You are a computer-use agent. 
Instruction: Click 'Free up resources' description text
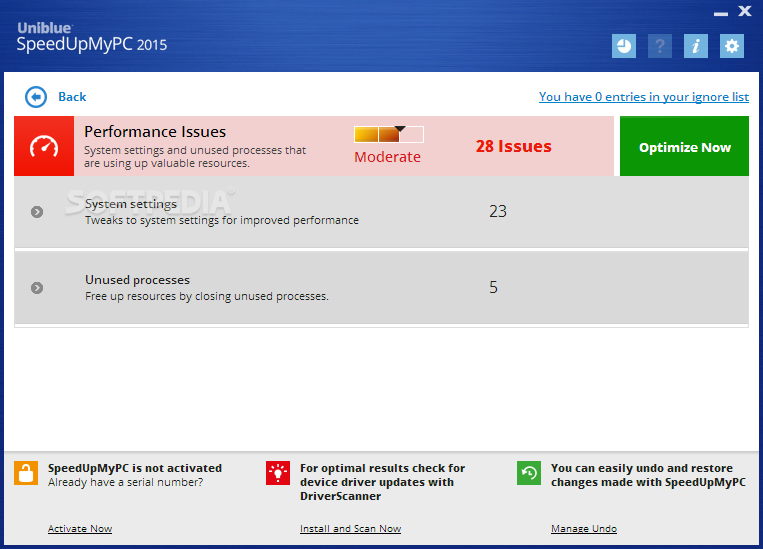[207, 296]
